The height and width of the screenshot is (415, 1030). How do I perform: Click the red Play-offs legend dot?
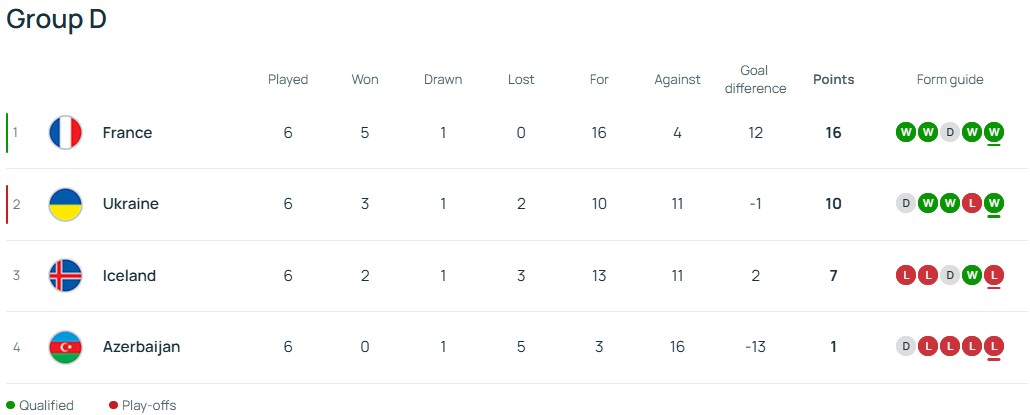click(x=114, y=406)
